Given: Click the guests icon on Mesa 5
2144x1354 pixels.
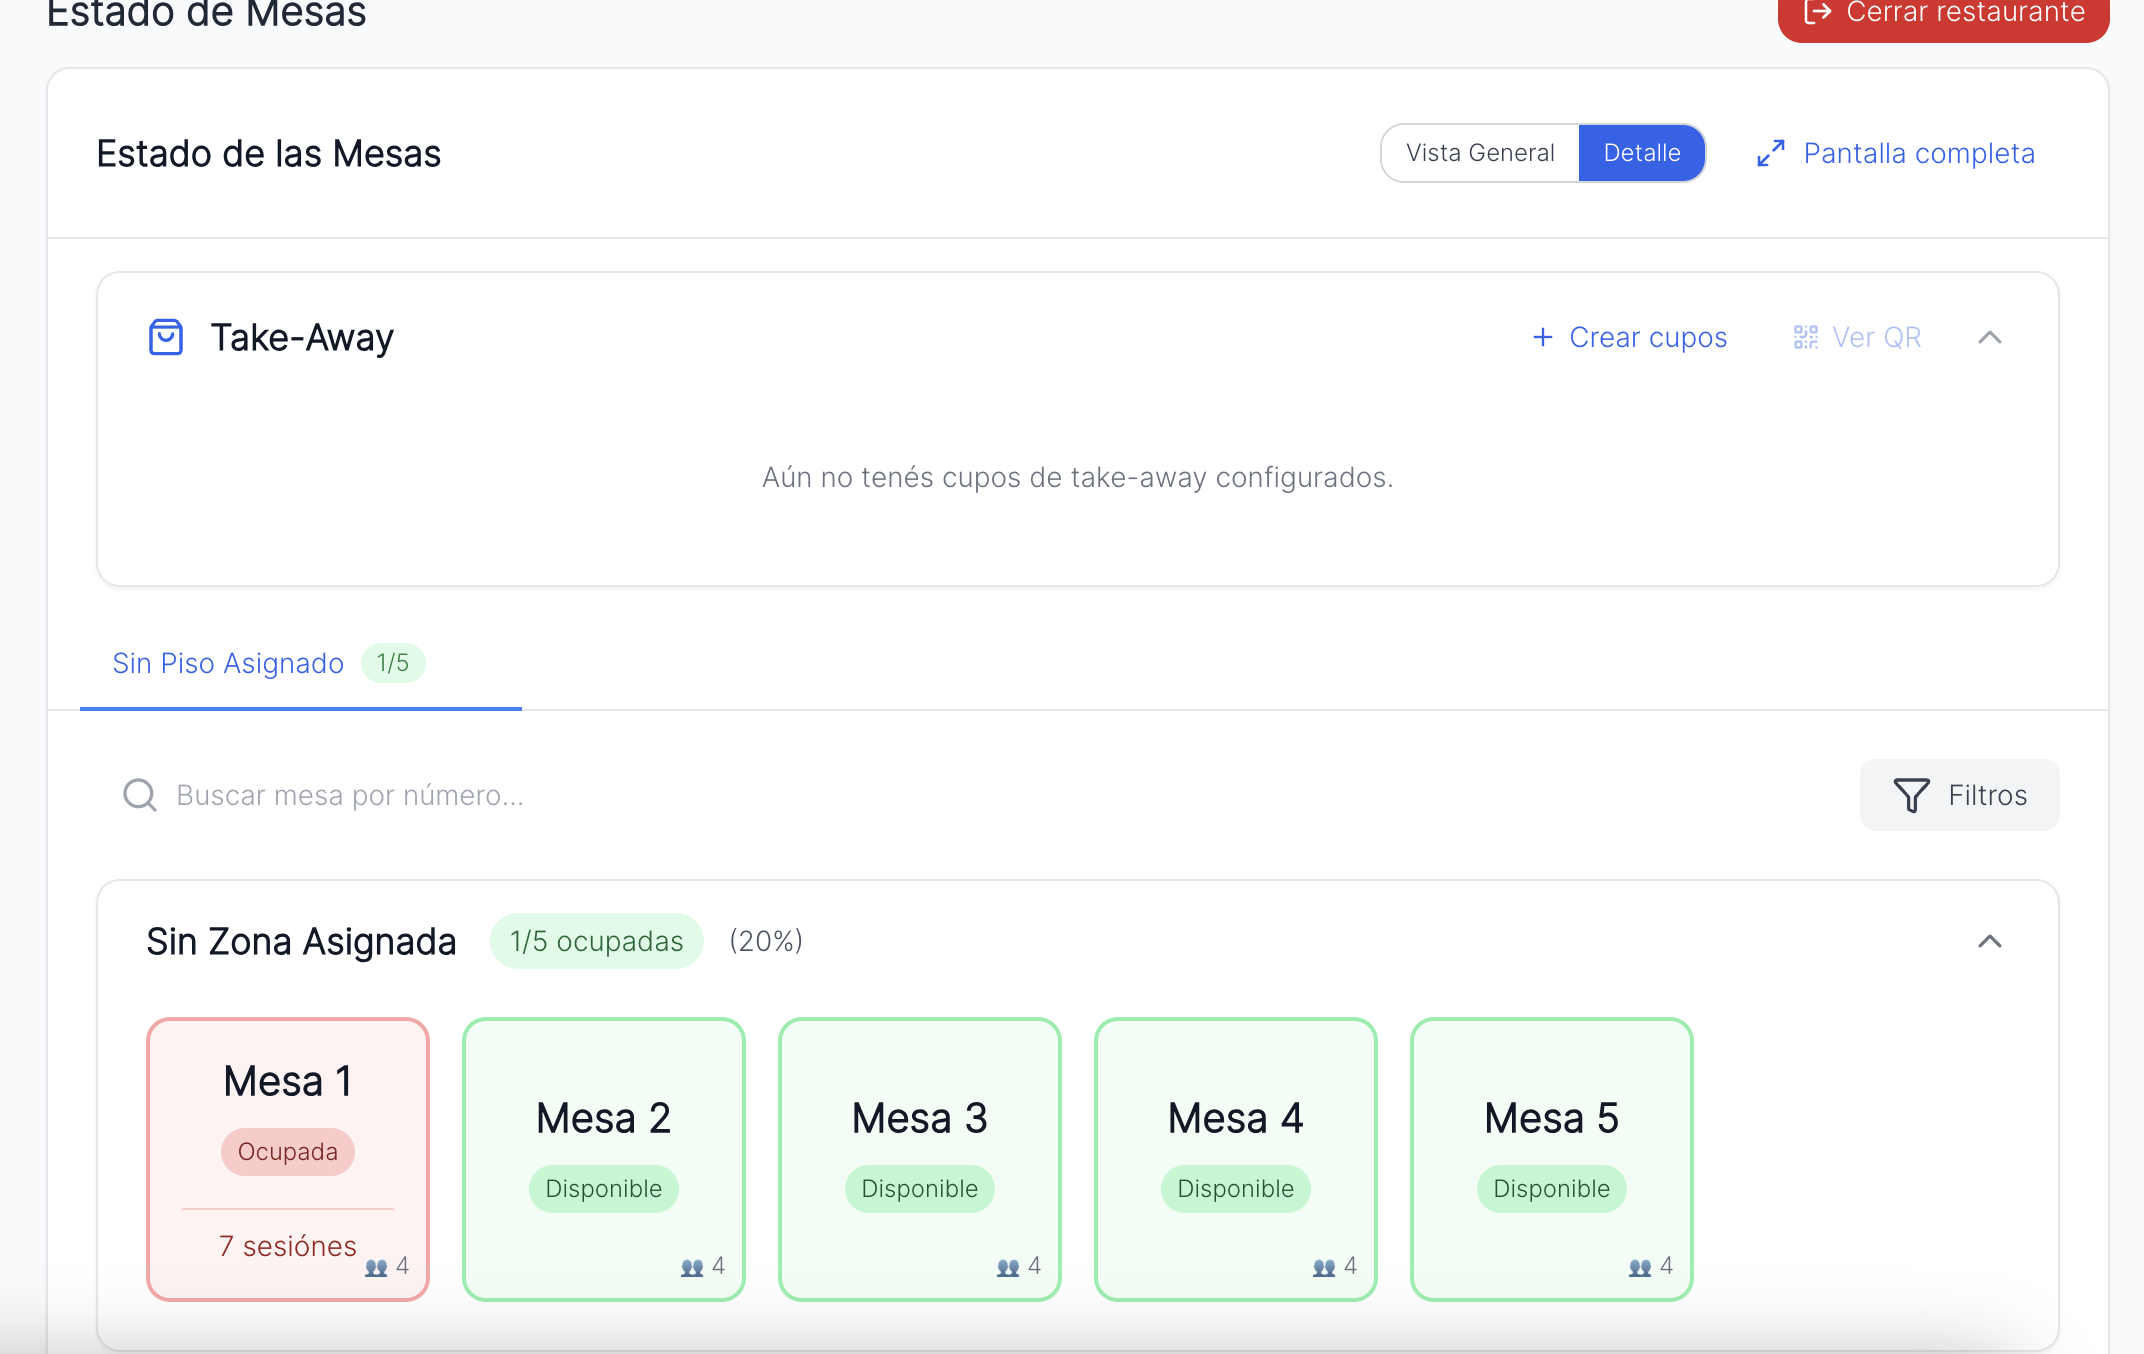Looking at the screenshot, I should coord(1640,1267).
